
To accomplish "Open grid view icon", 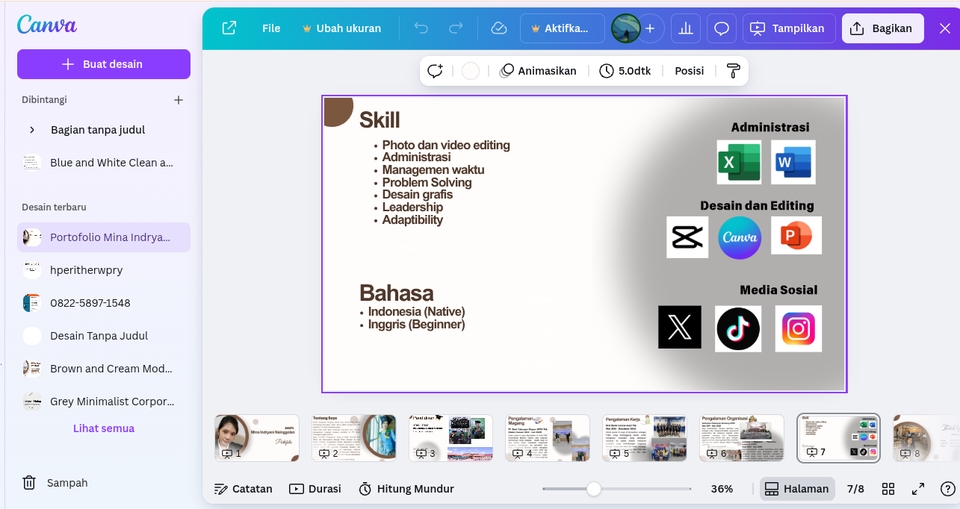I will (x=888, y=489).
